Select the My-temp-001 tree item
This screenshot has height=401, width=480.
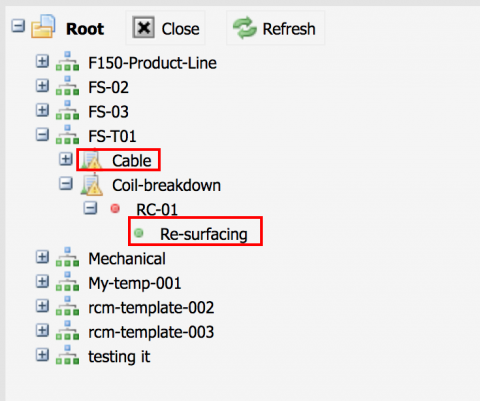pos(135,283)
